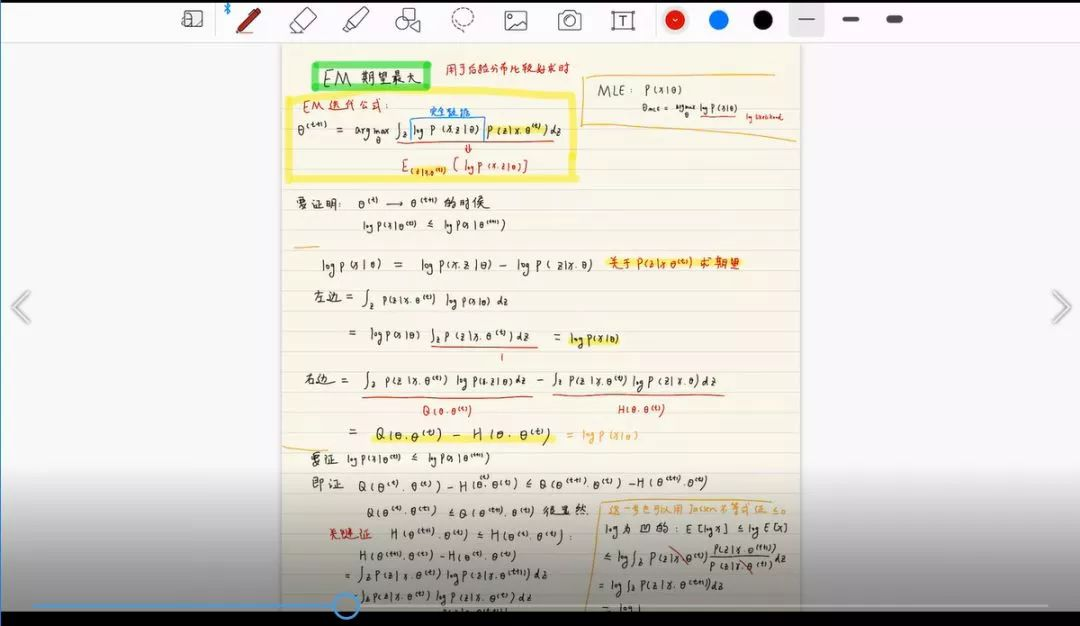Open the page view mode icon
This screenshot has height=626, width=1080.
pyautogui.click(x=192, y=19)
